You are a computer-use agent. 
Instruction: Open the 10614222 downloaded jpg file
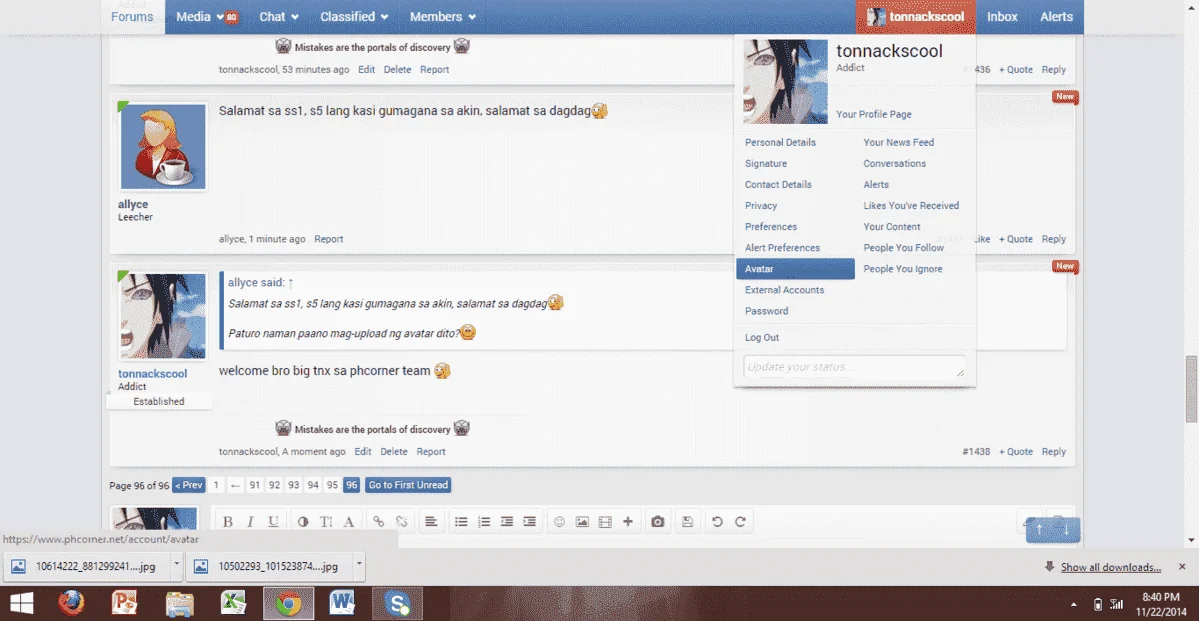tap(86, 567)
